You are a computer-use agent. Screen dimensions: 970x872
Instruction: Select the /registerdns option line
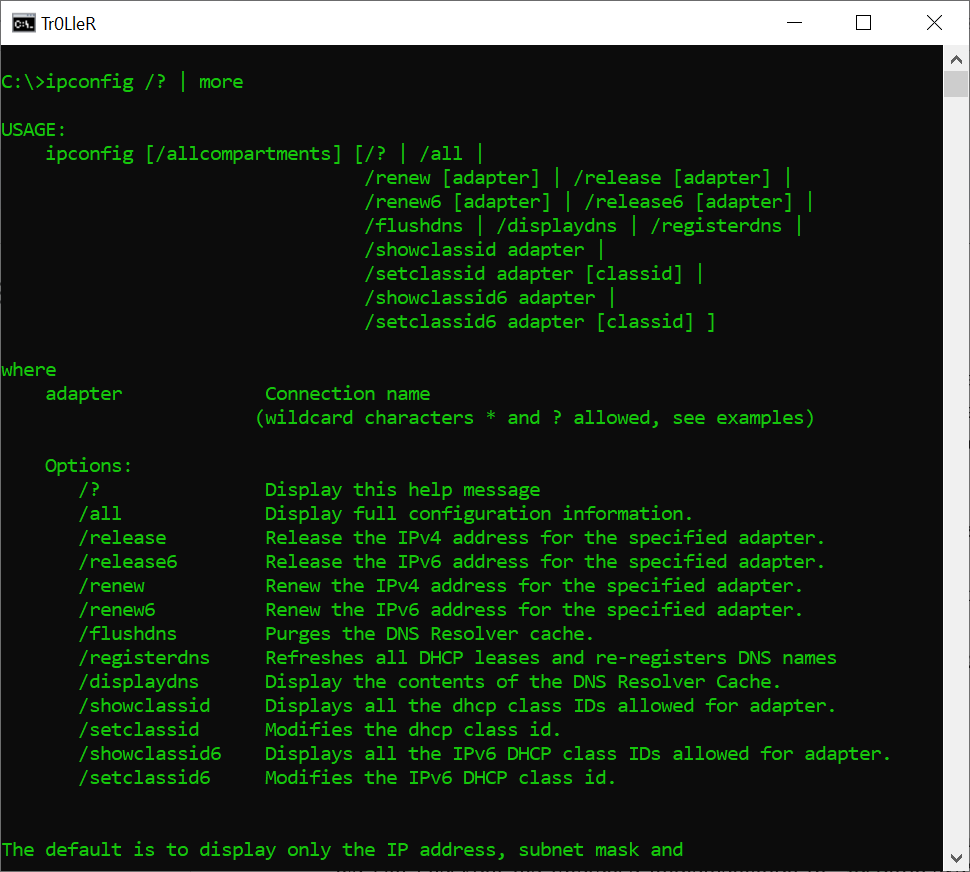(x=144, y=657)
